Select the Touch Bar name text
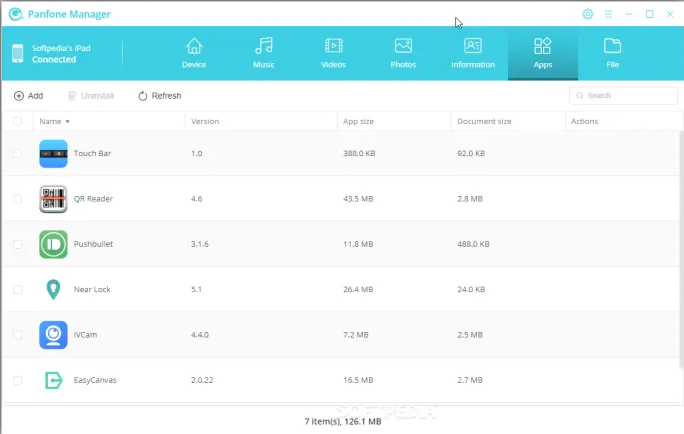This screenshot has height=434, width=684. (x=92, y=153)
